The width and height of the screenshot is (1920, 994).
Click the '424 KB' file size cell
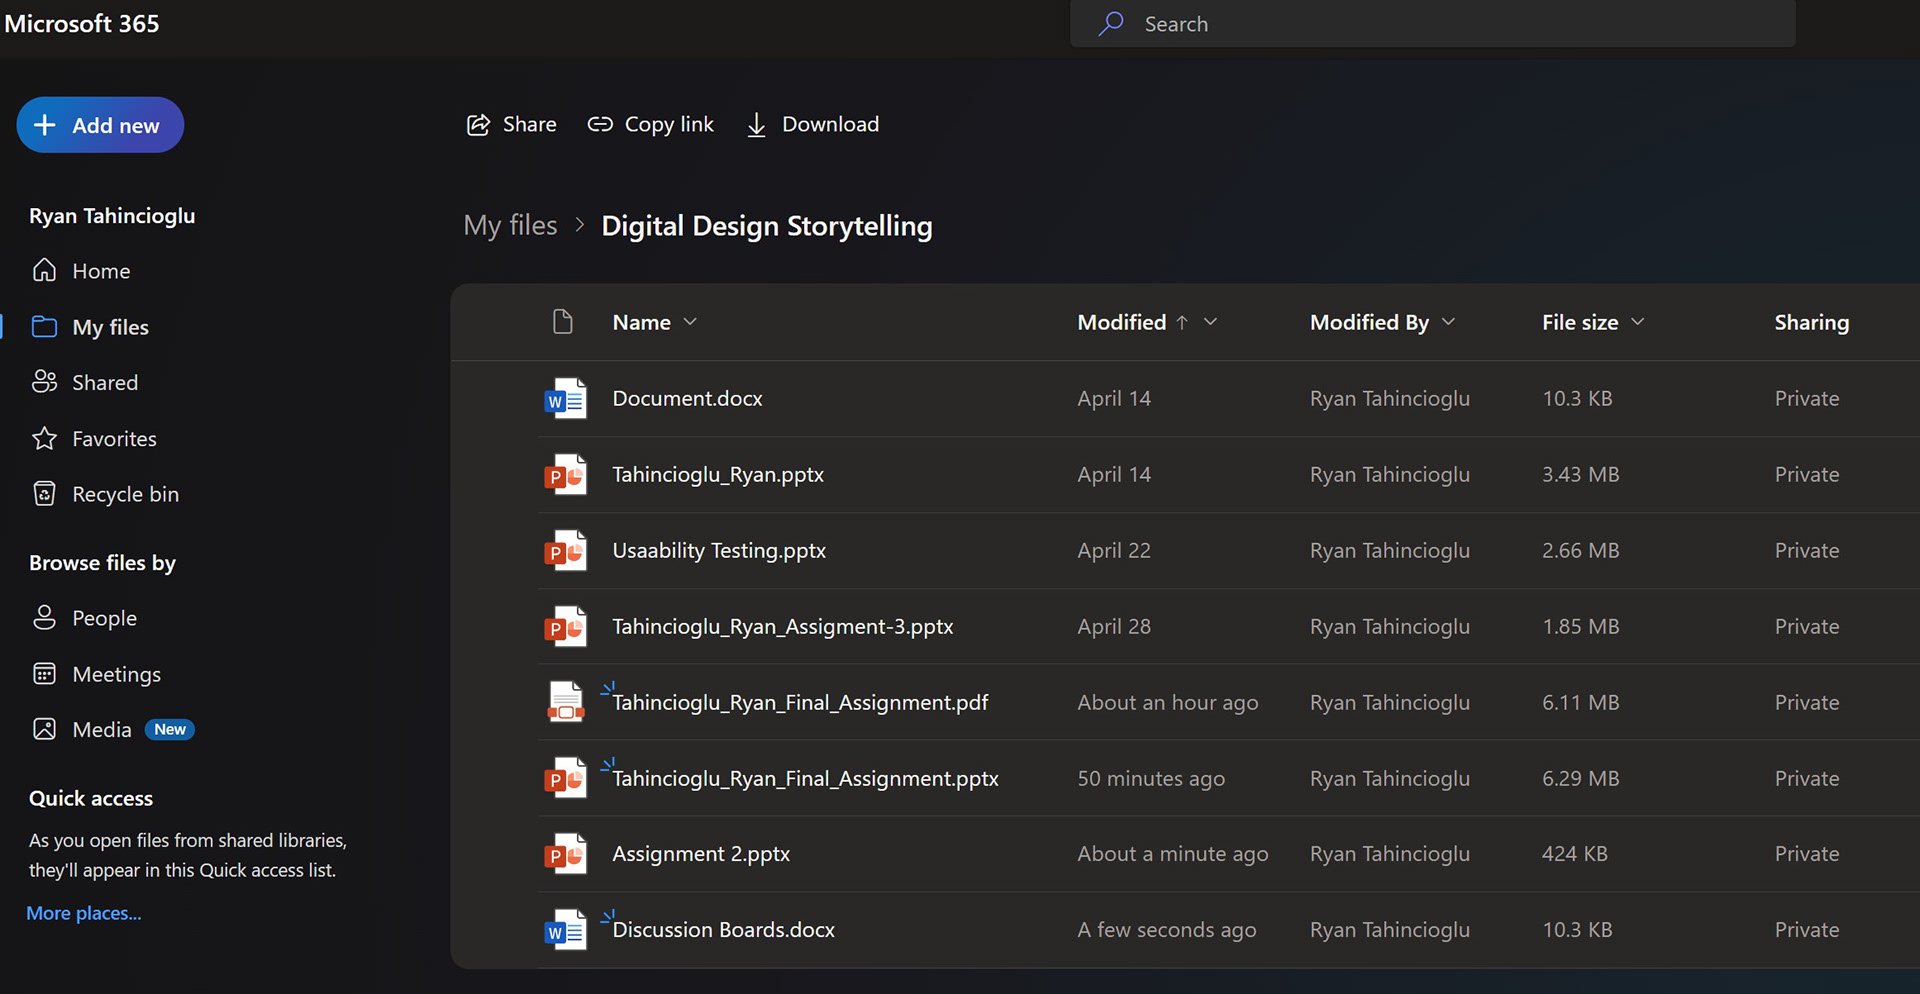(x=1574, y=854)
